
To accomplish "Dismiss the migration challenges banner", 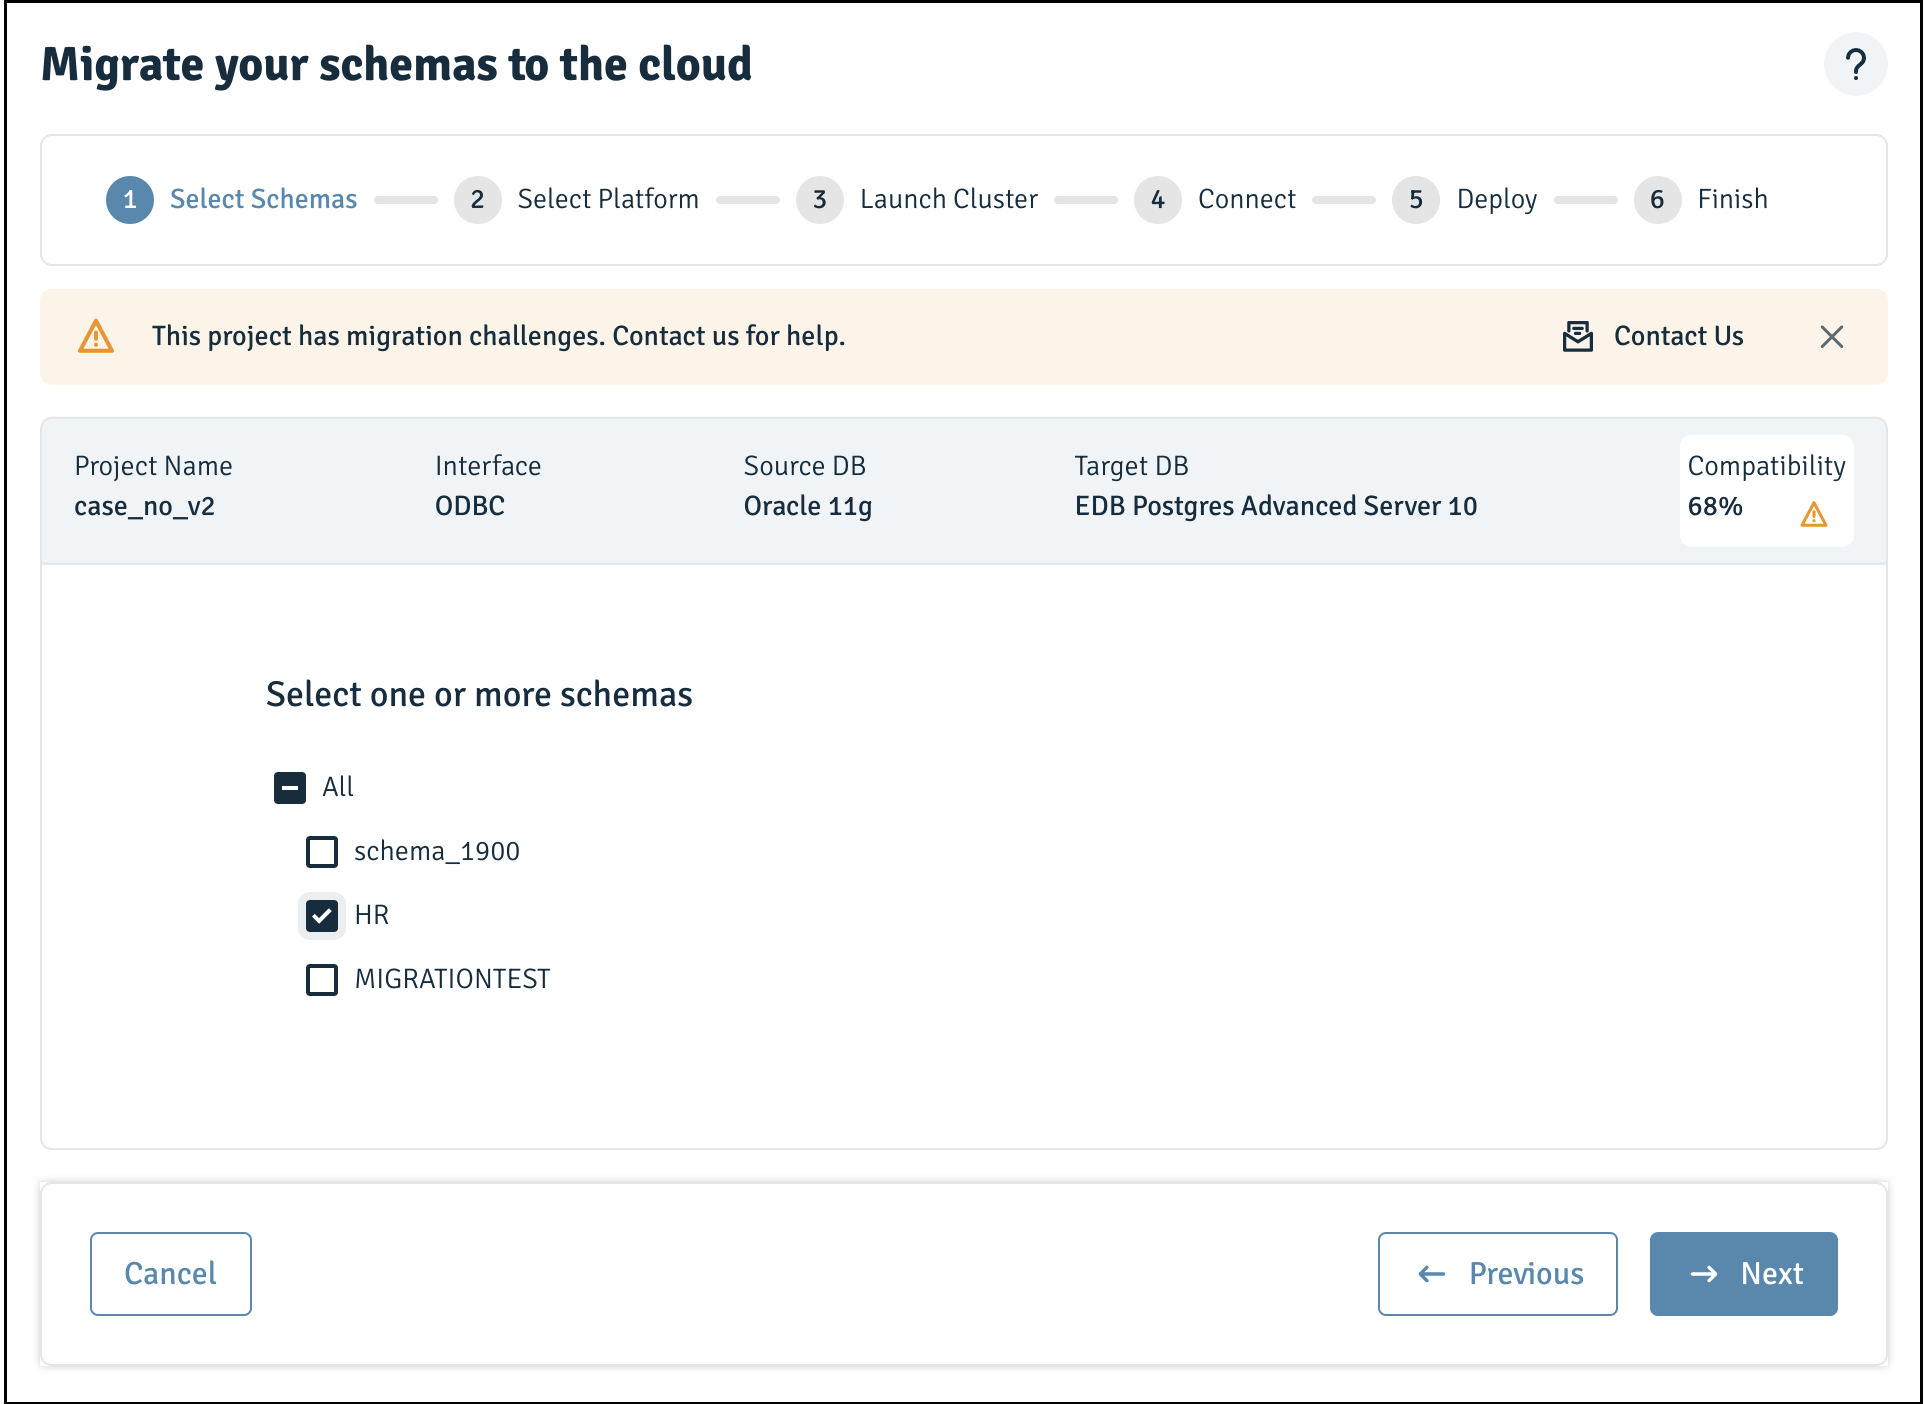I will 1831,337.
